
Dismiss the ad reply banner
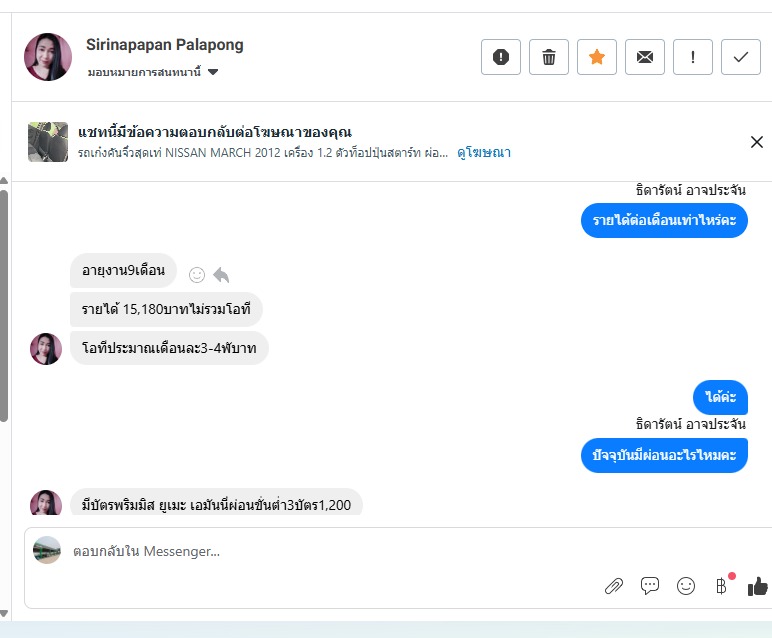point(756,142)
